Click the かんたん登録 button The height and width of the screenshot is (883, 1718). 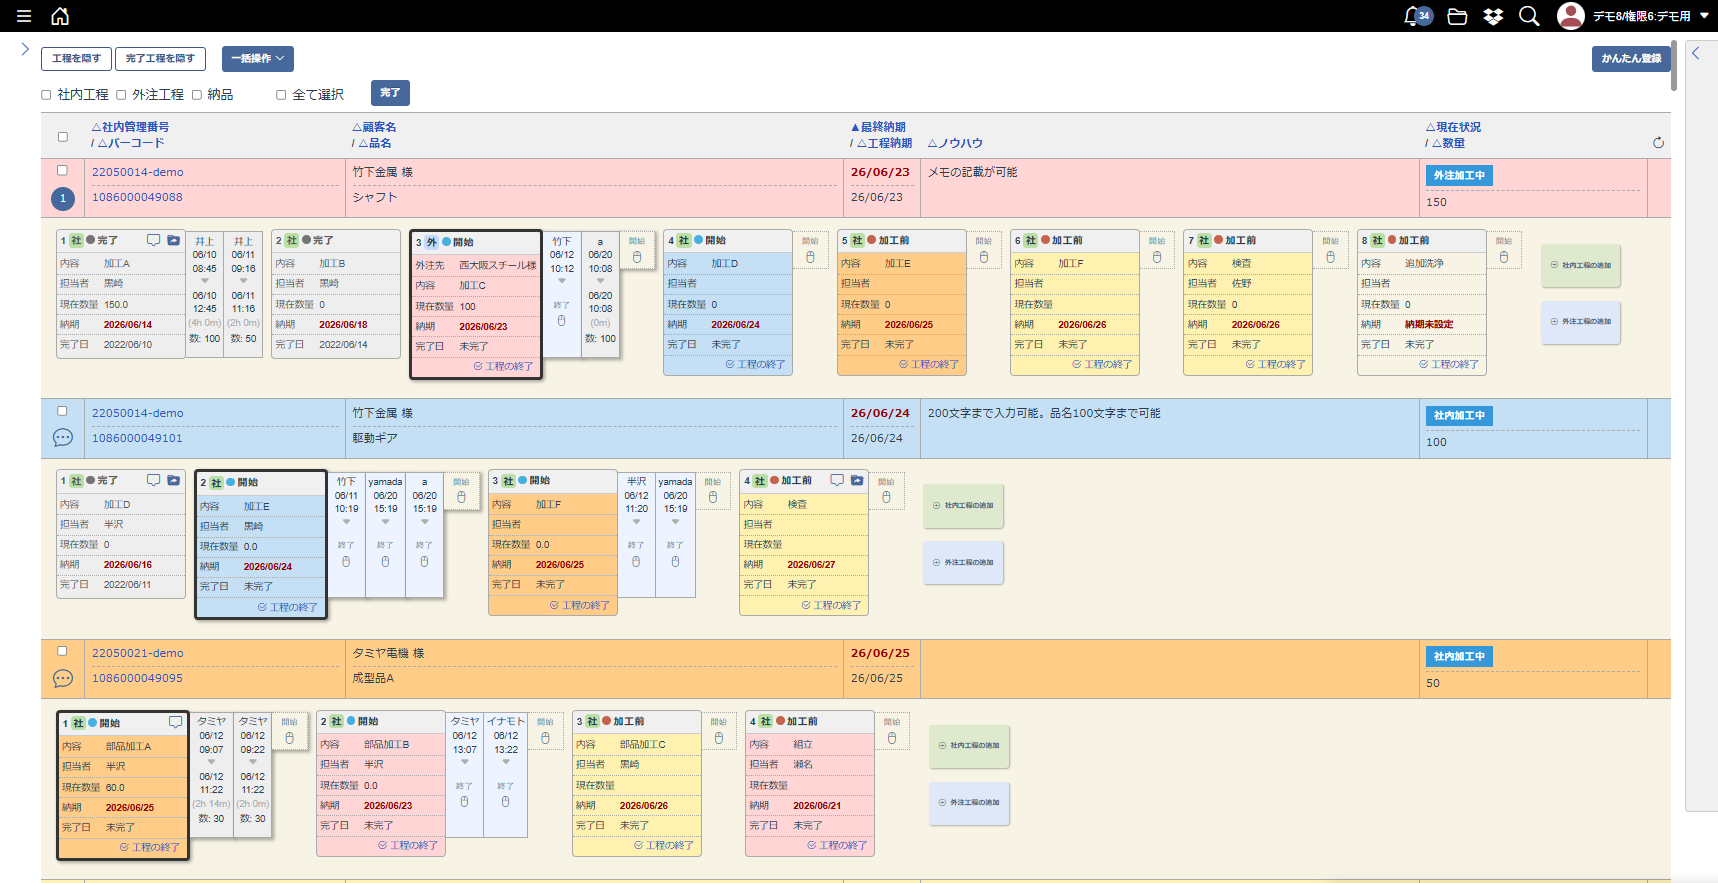point(1631,59)
